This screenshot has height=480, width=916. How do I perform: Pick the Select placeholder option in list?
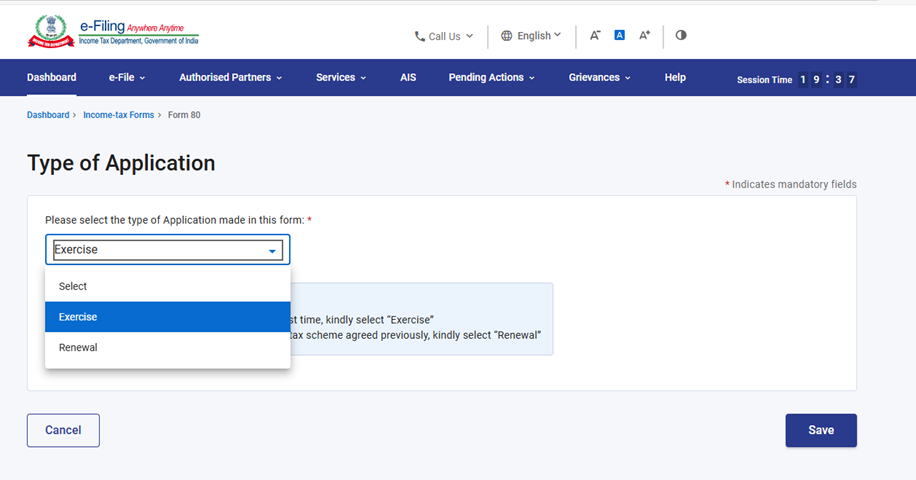tap(73, 287)
